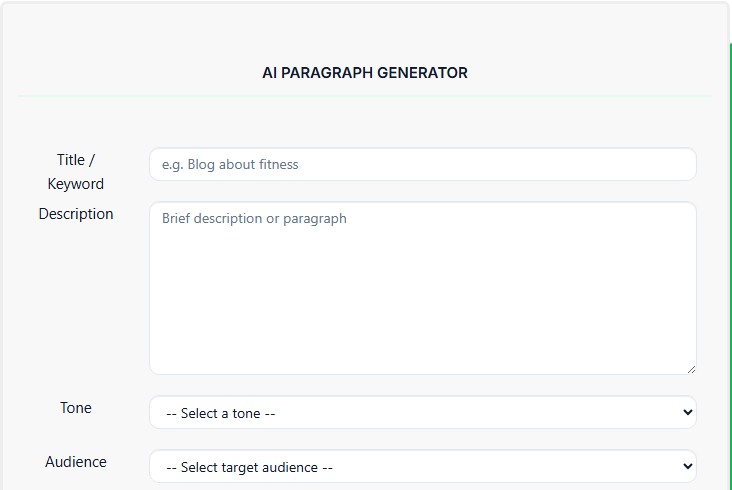Image resolution: width=732 pixels, height=490 pixels.
Task: Click the AI PARAGRAPH GENERATOR heading
Action: [x=365, y=73]
